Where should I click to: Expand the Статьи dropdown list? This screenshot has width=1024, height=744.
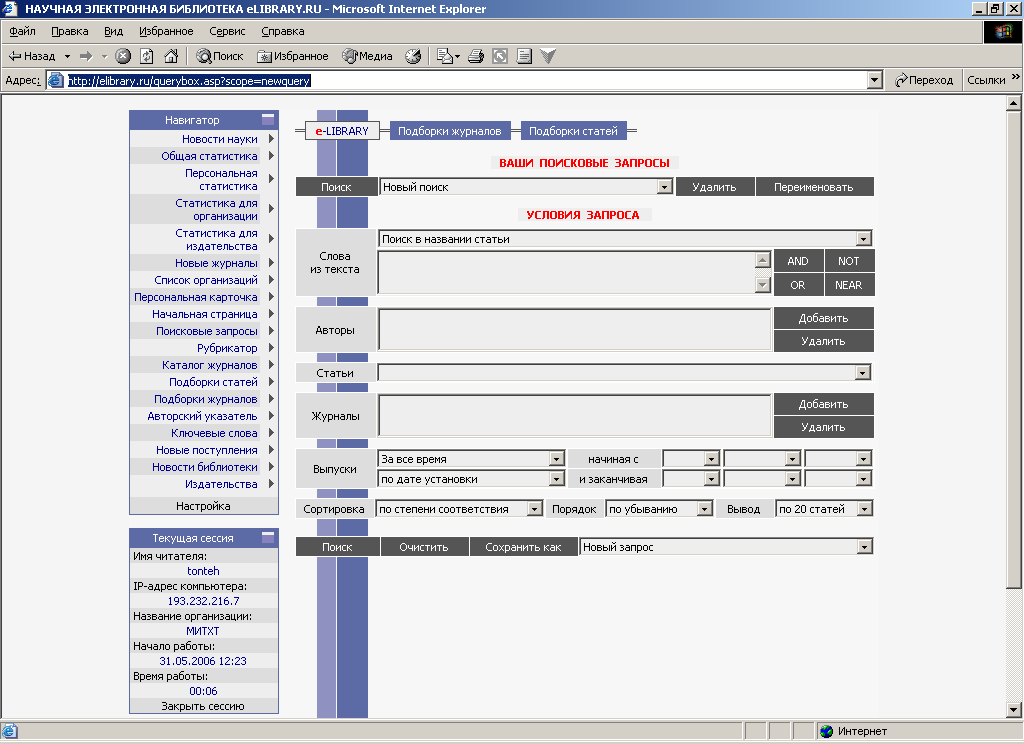click(863, 373)
